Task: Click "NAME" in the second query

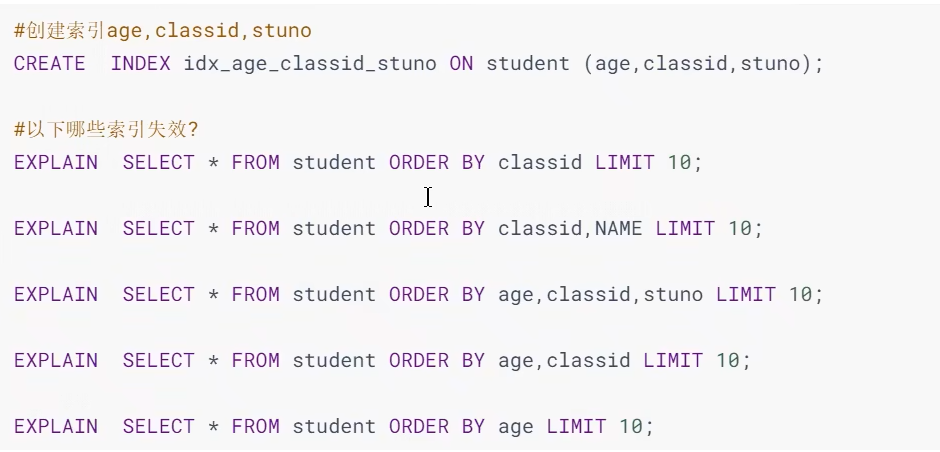Action: [x=619, y=228]
